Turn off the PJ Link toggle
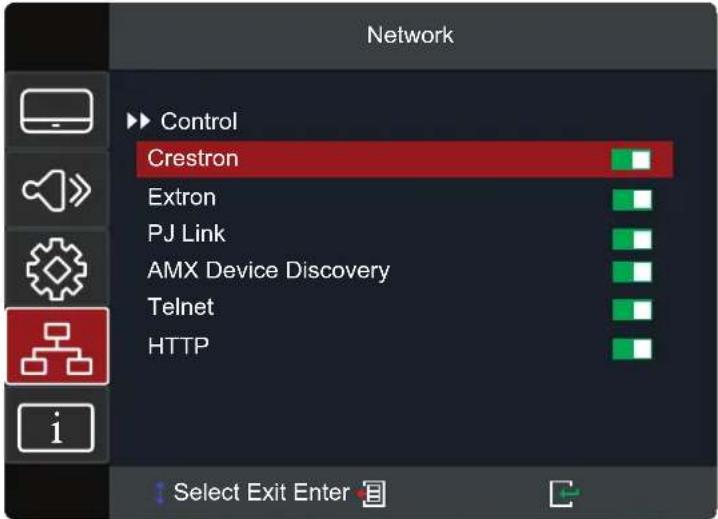Screen dimensions: 718x519 632,240
